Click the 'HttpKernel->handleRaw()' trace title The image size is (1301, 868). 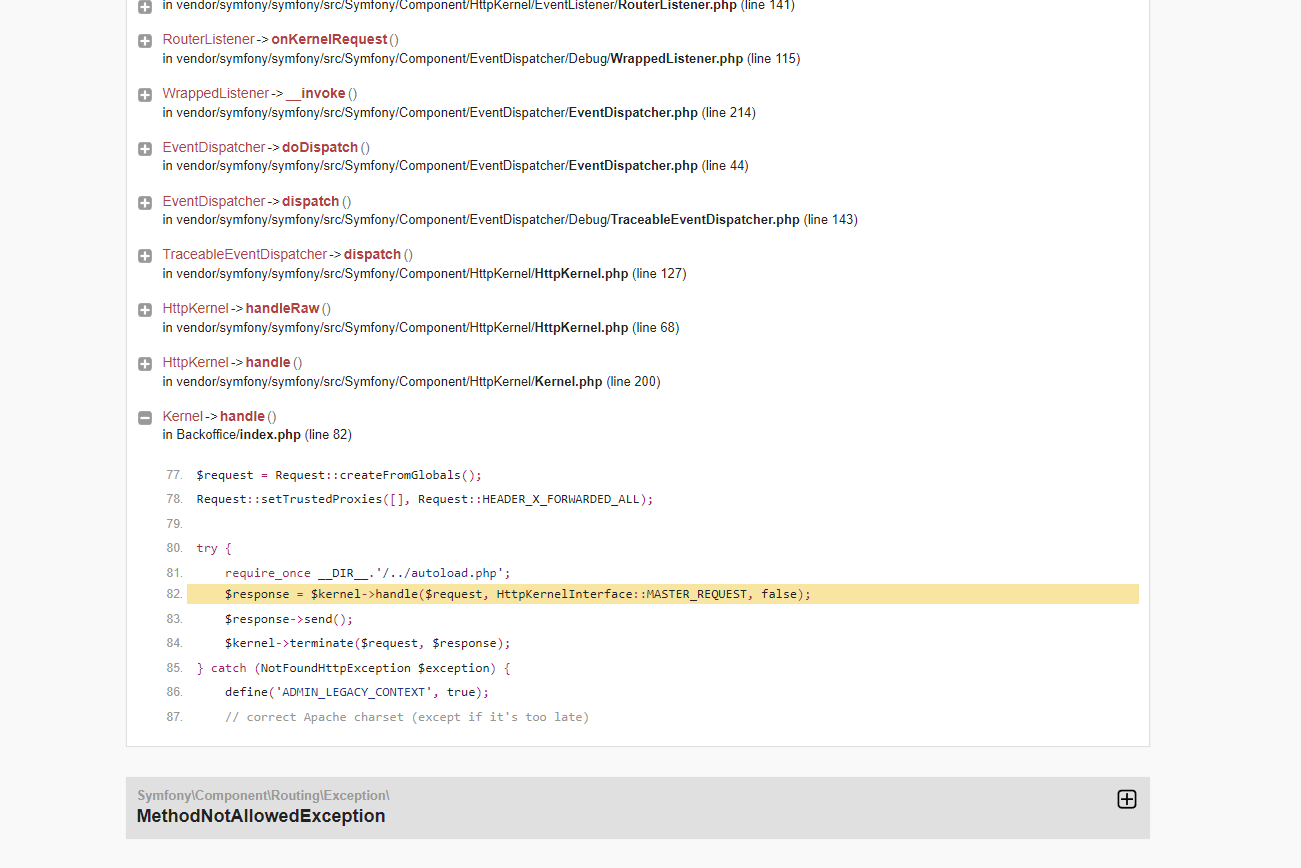247,308
